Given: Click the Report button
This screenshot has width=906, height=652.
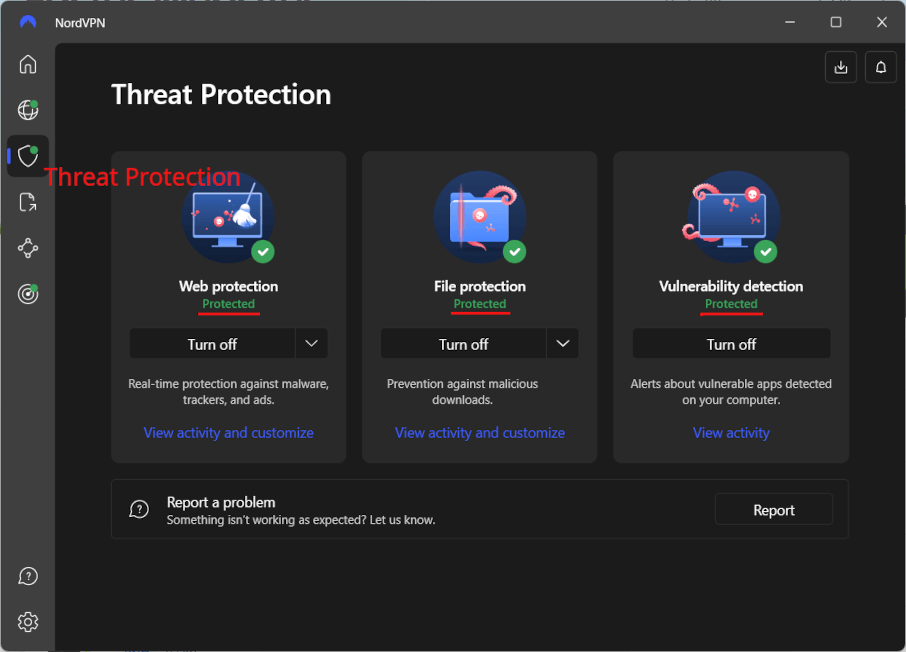Looking at the screenshot, I should [774, 510].
